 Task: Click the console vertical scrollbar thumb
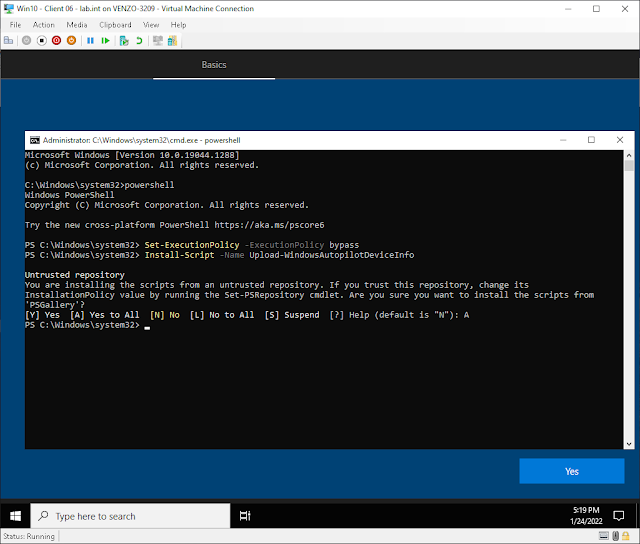click(629, 166)
